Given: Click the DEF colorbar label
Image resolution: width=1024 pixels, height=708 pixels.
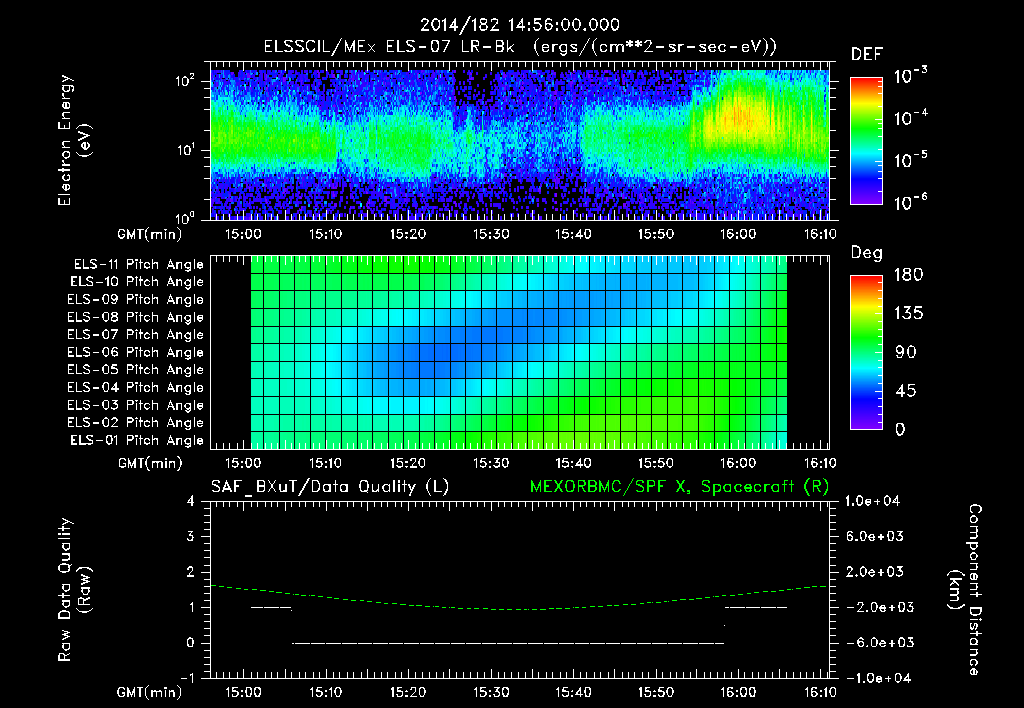Looking at the screenshot, I should pos(867,54).
